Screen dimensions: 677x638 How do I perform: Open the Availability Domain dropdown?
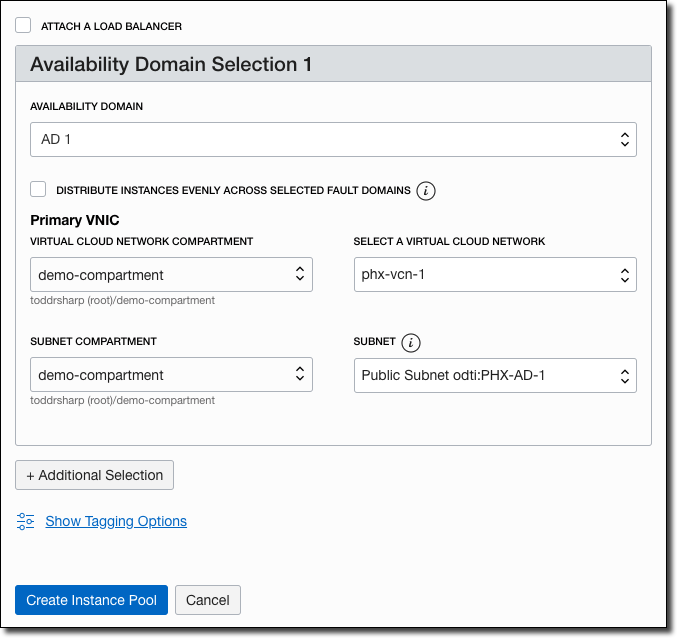[333, 139]
